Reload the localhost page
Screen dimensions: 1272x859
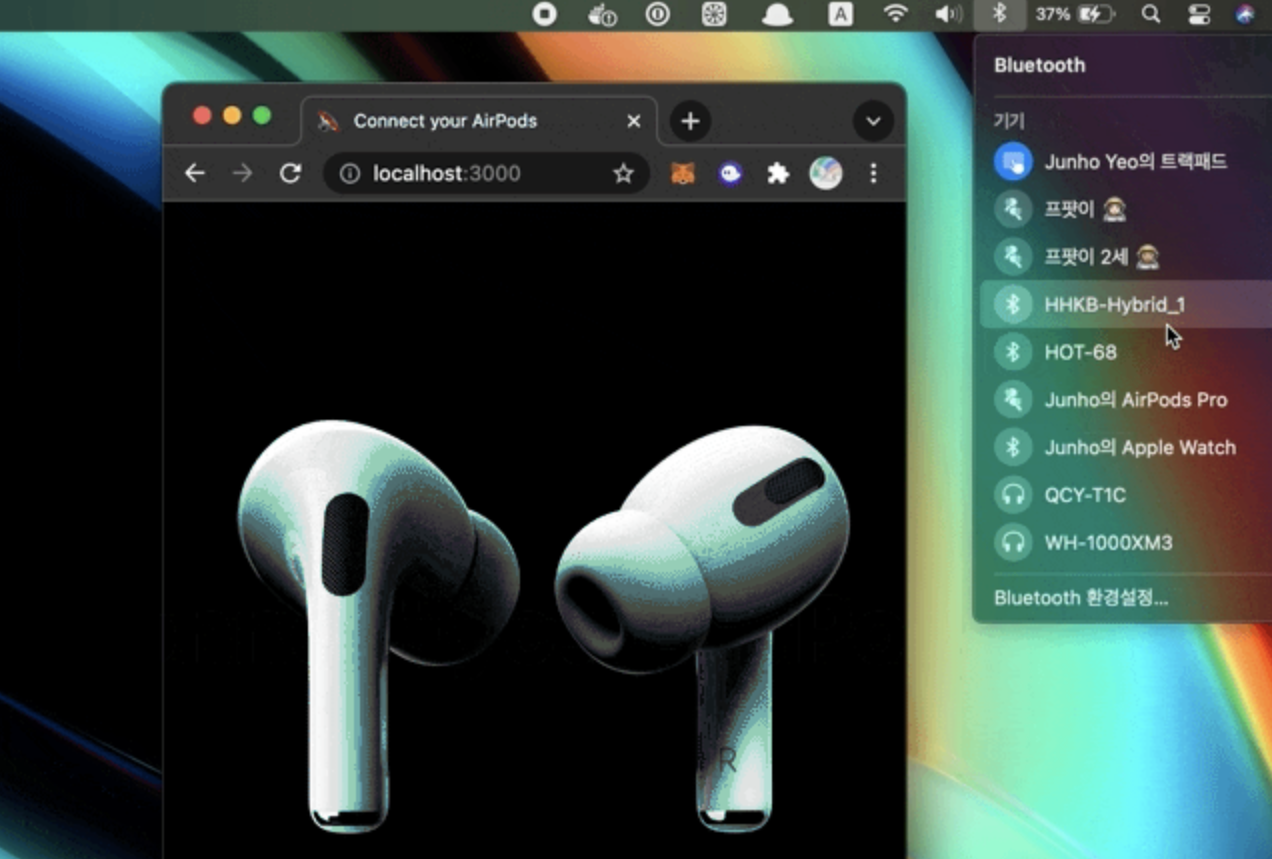pyautogui.click(x=290, y=174)
